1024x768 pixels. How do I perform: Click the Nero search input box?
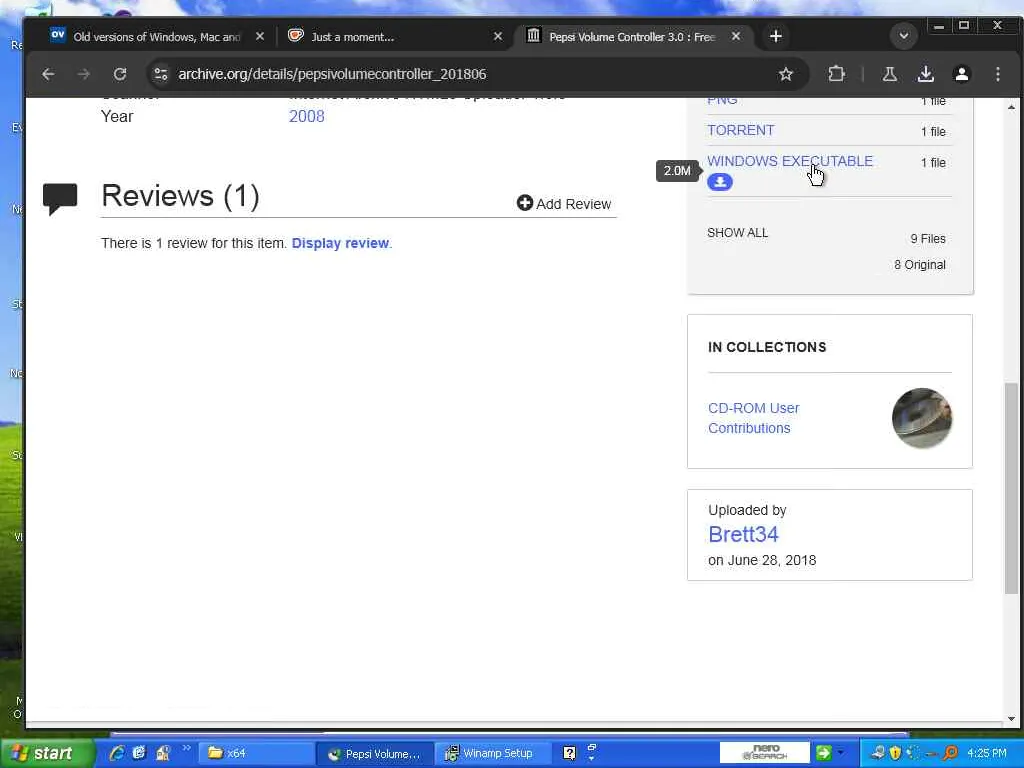click(765, 753)
